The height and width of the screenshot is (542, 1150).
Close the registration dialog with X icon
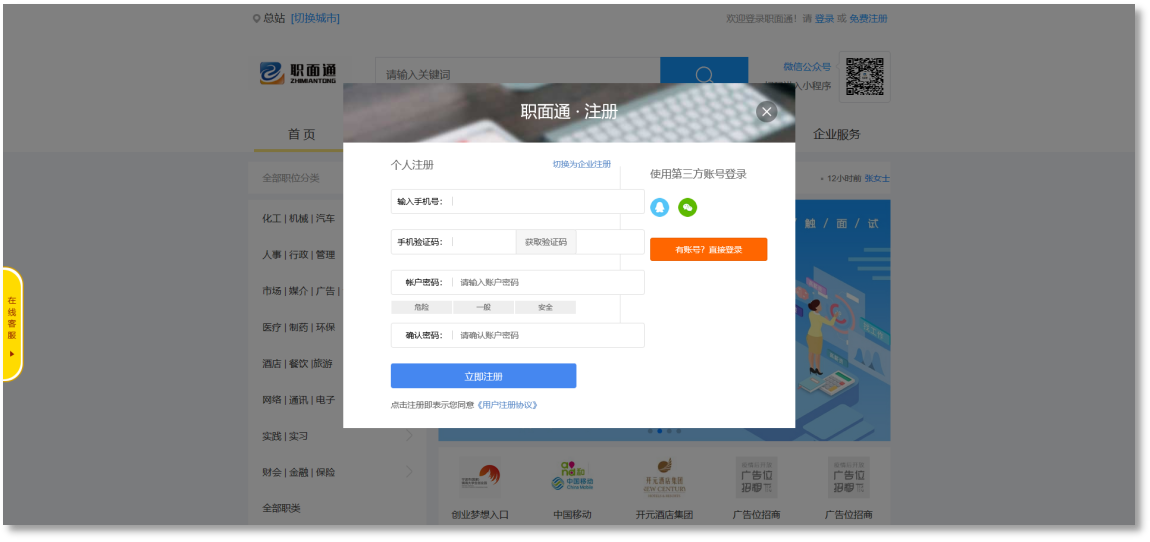pos(766,112)
